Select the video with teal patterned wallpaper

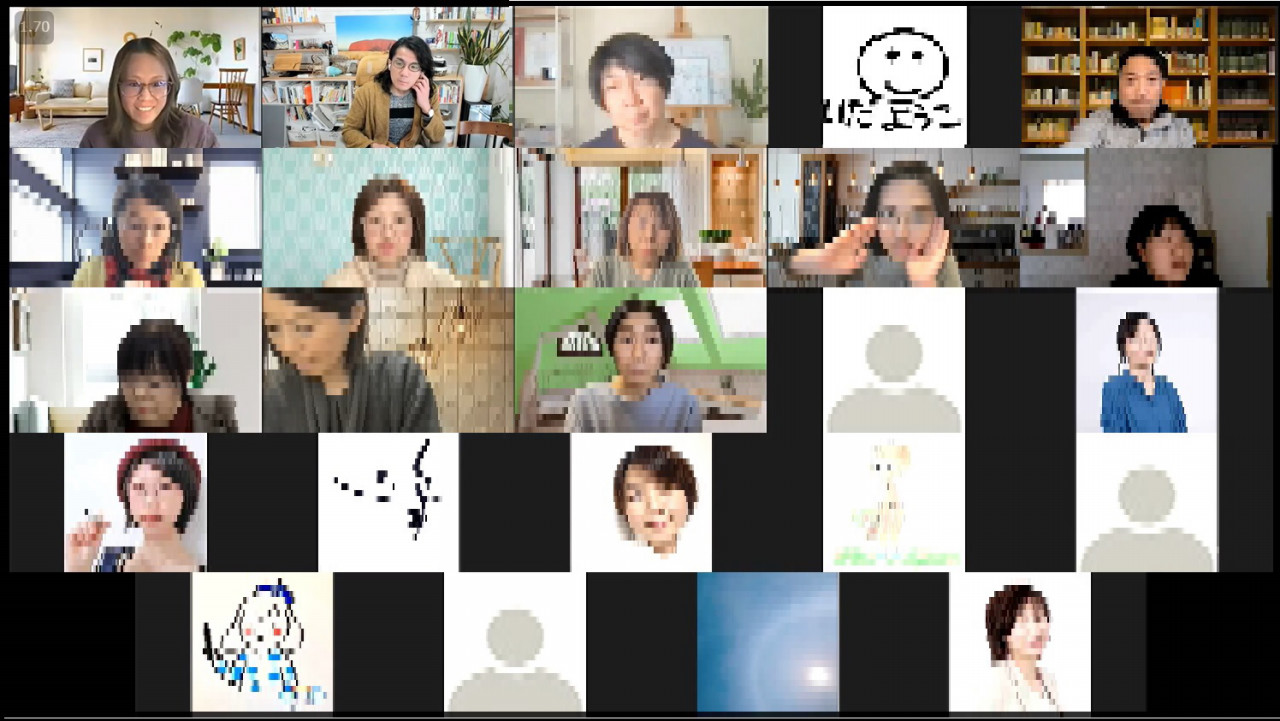(x=387, y=218)
